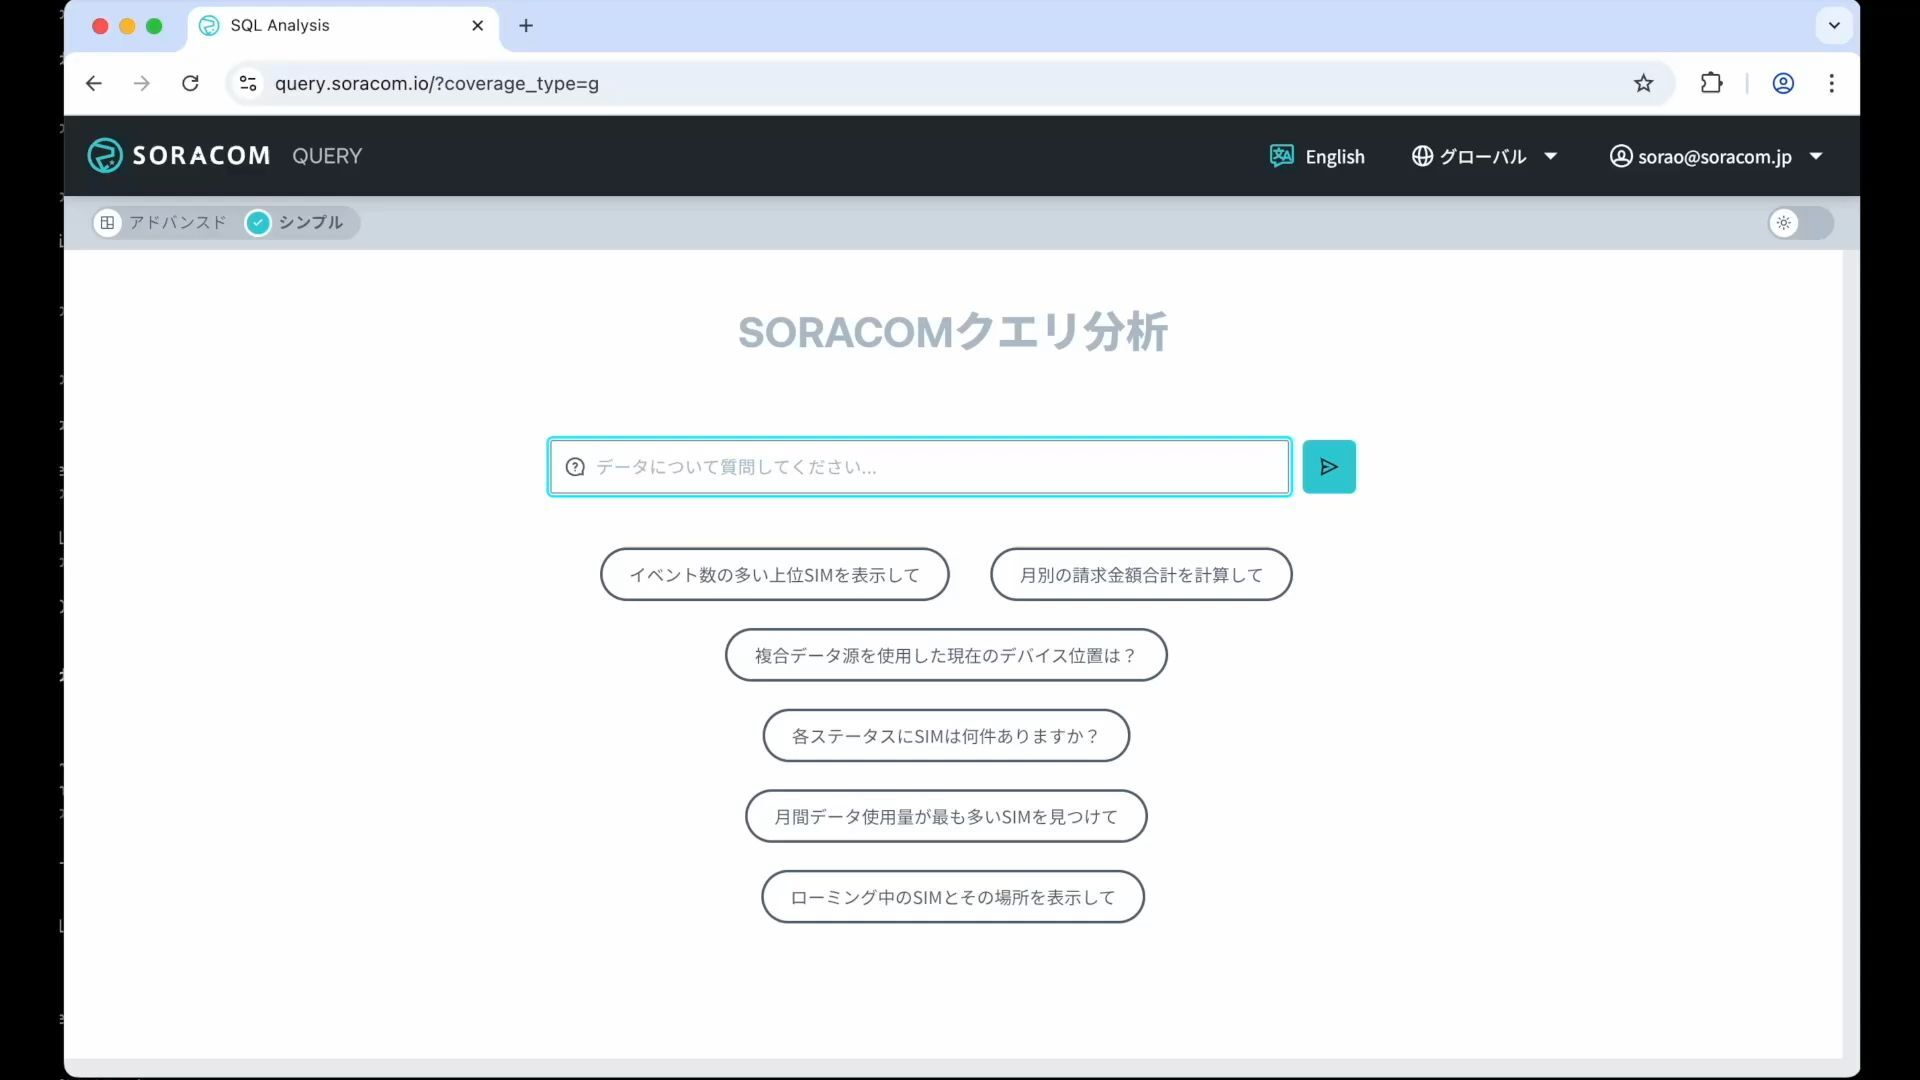Click the question mark icon in search field
Screen dimensions: 1920x1080
coord(575,467)
